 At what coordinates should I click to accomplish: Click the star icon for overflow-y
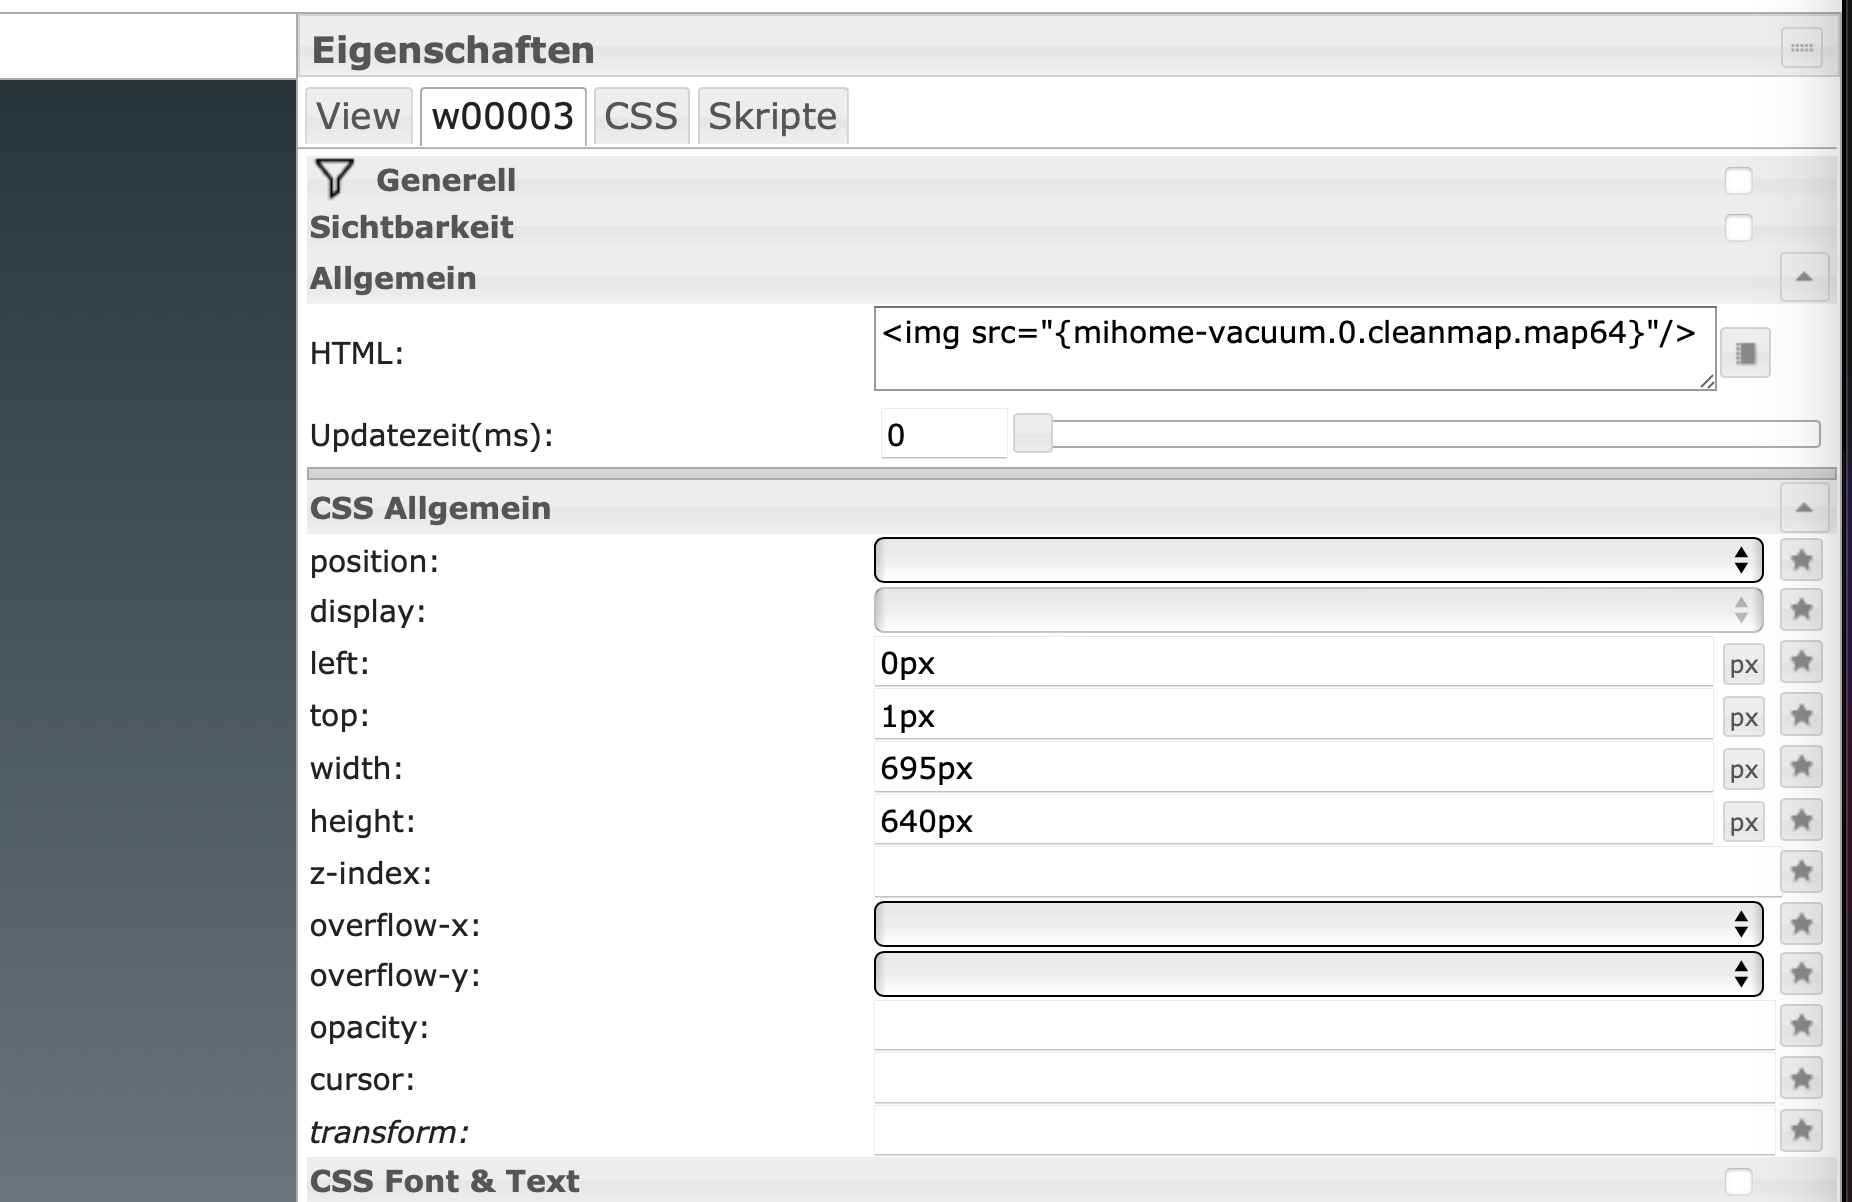(1801, 974)
